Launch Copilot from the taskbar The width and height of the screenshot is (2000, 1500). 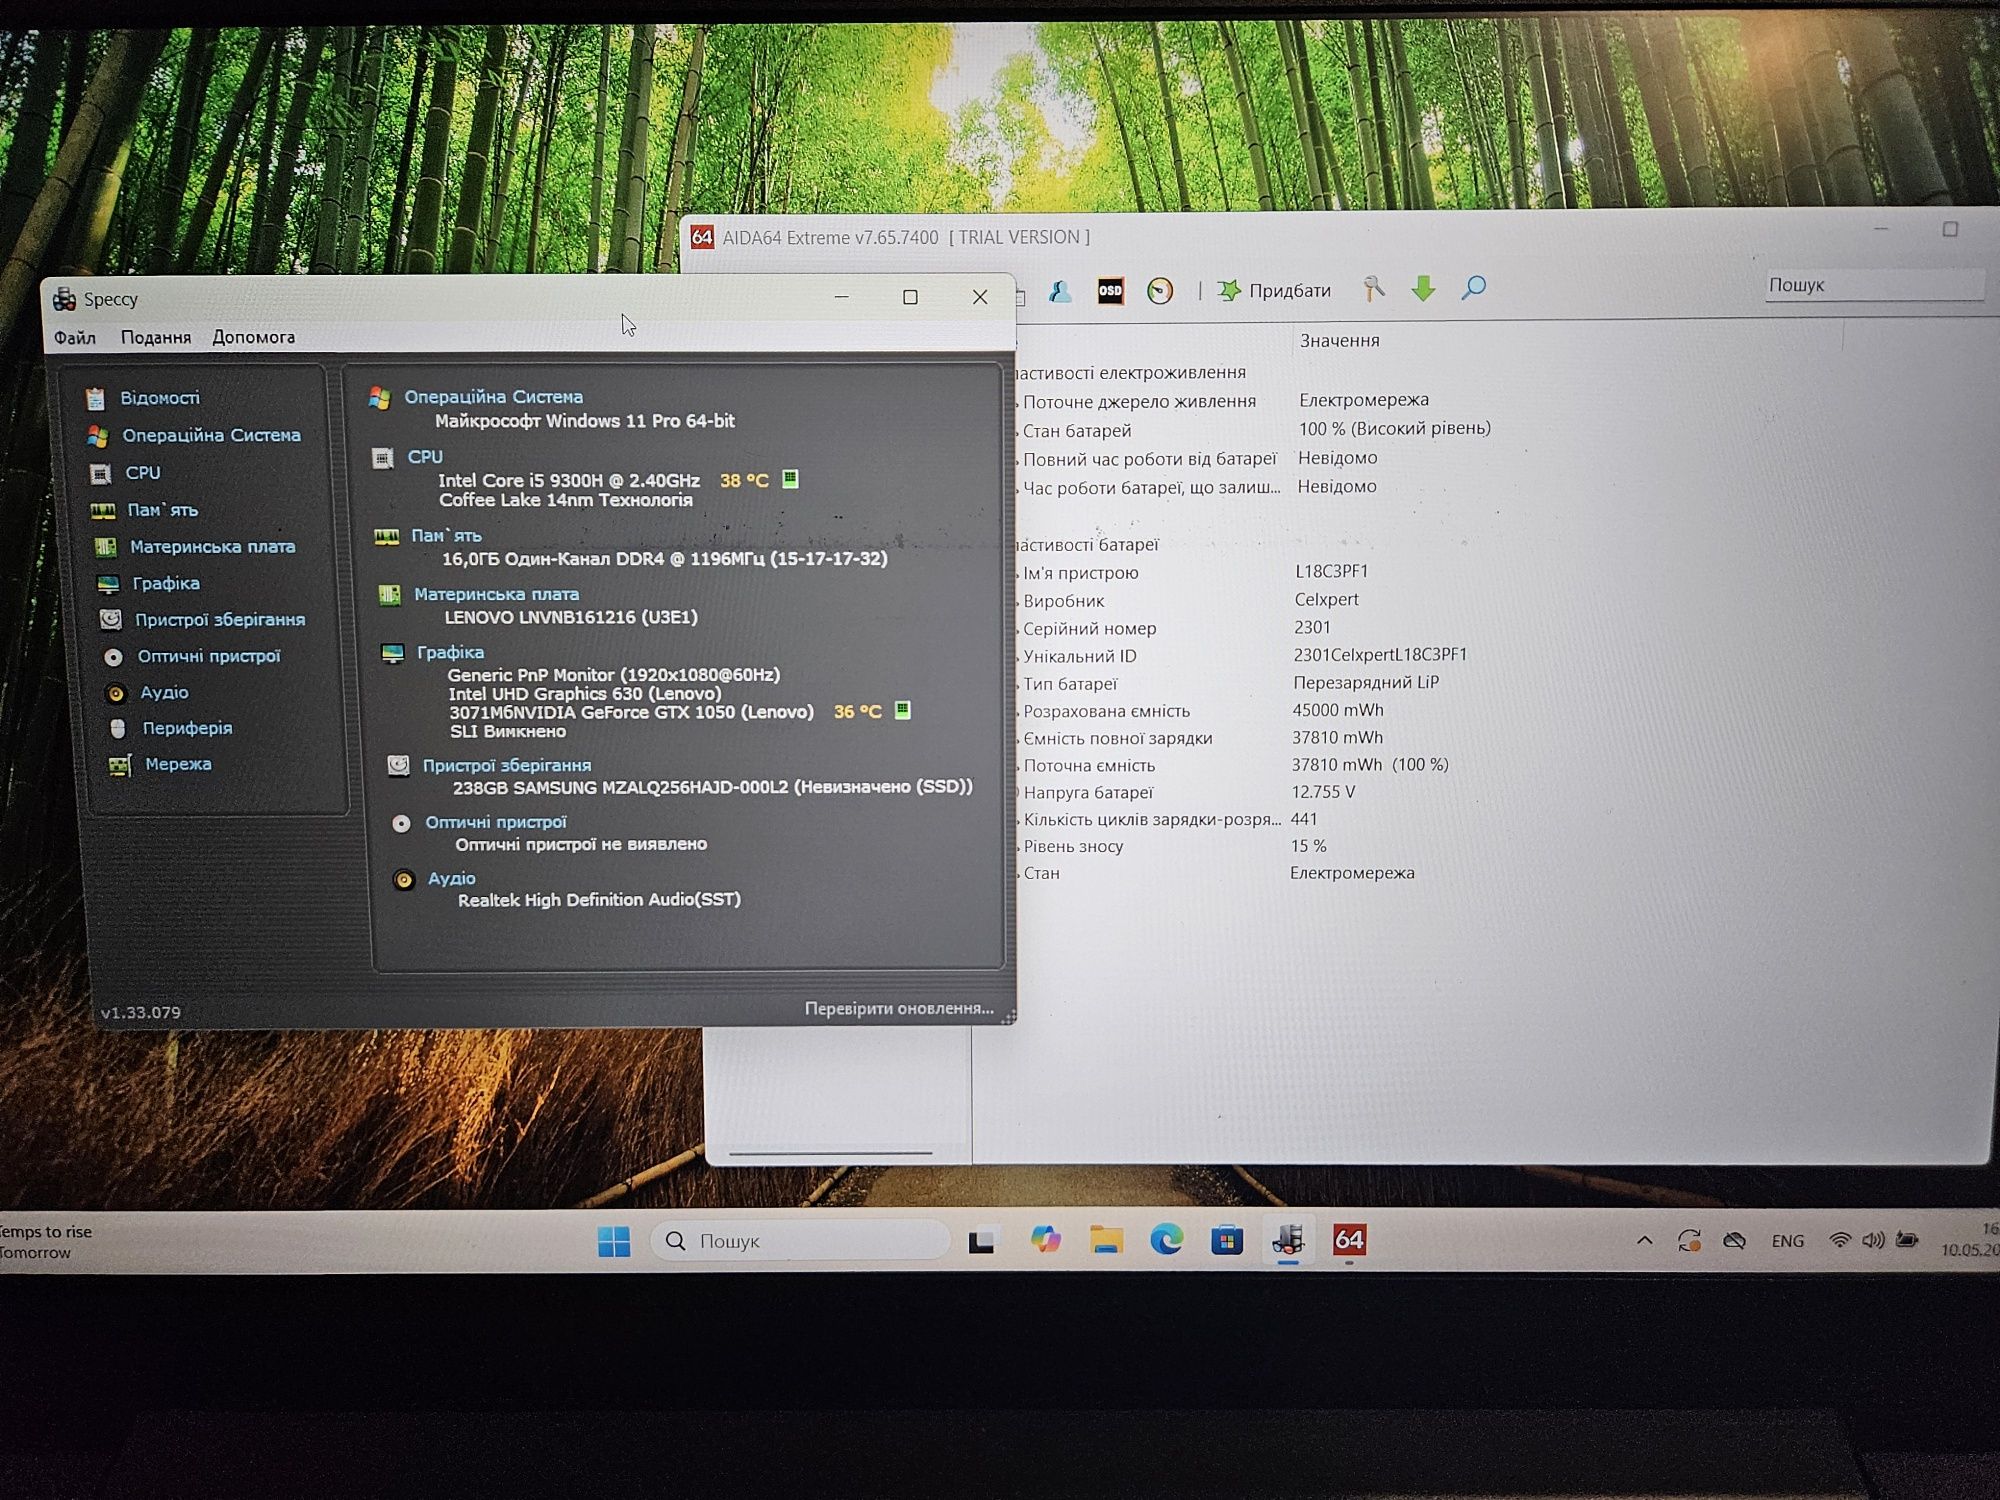1045,1240
